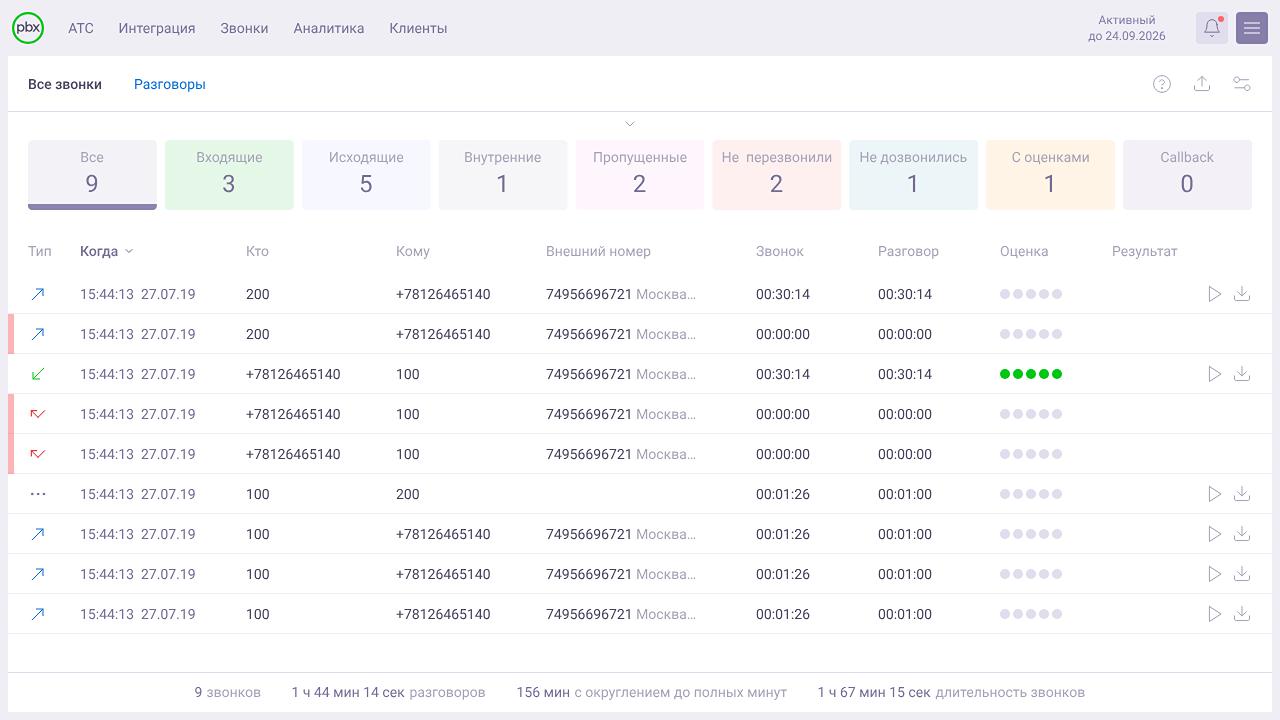The width and height of the screenshot is (1280, 720).
Task: Play the first call recording
Action: pyautogui.click(x=1215, y=294)
